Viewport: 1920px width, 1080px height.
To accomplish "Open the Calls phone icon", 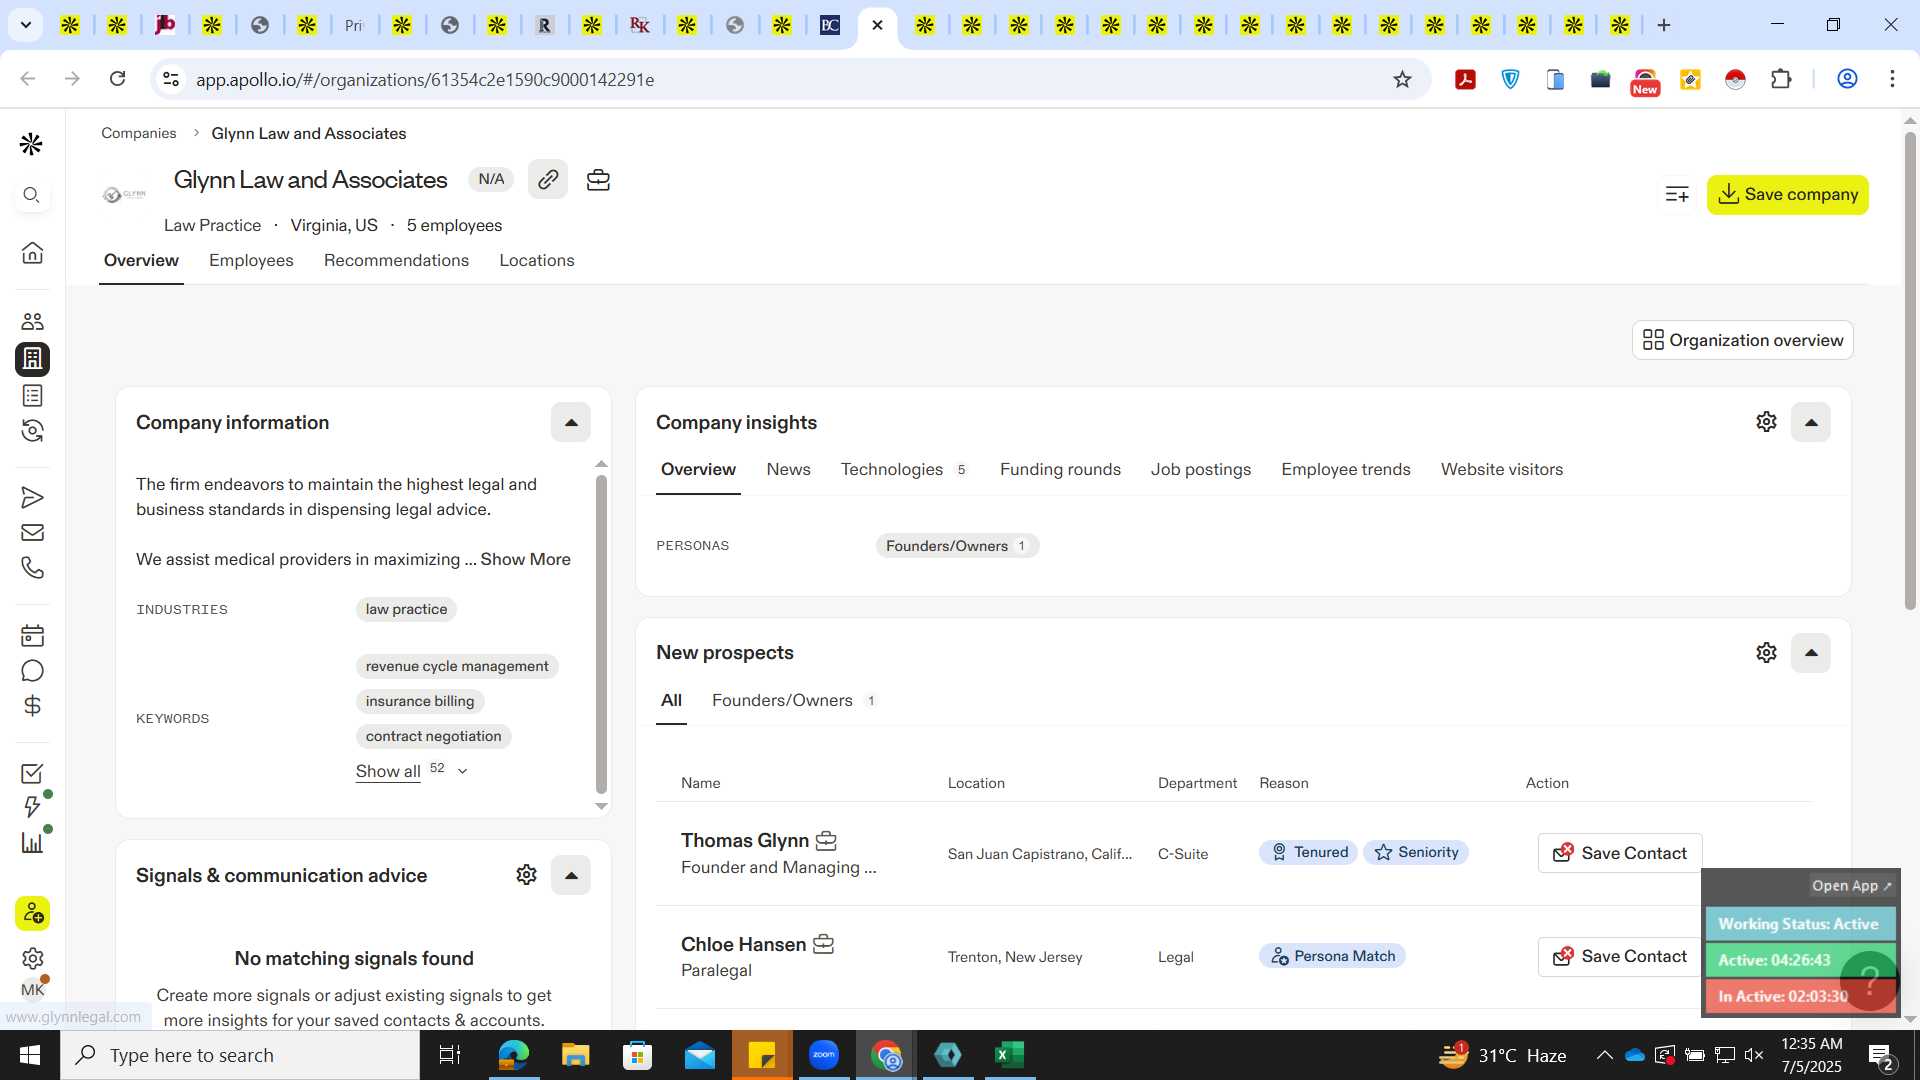I will pyautogui.click(x=32, y=568).
